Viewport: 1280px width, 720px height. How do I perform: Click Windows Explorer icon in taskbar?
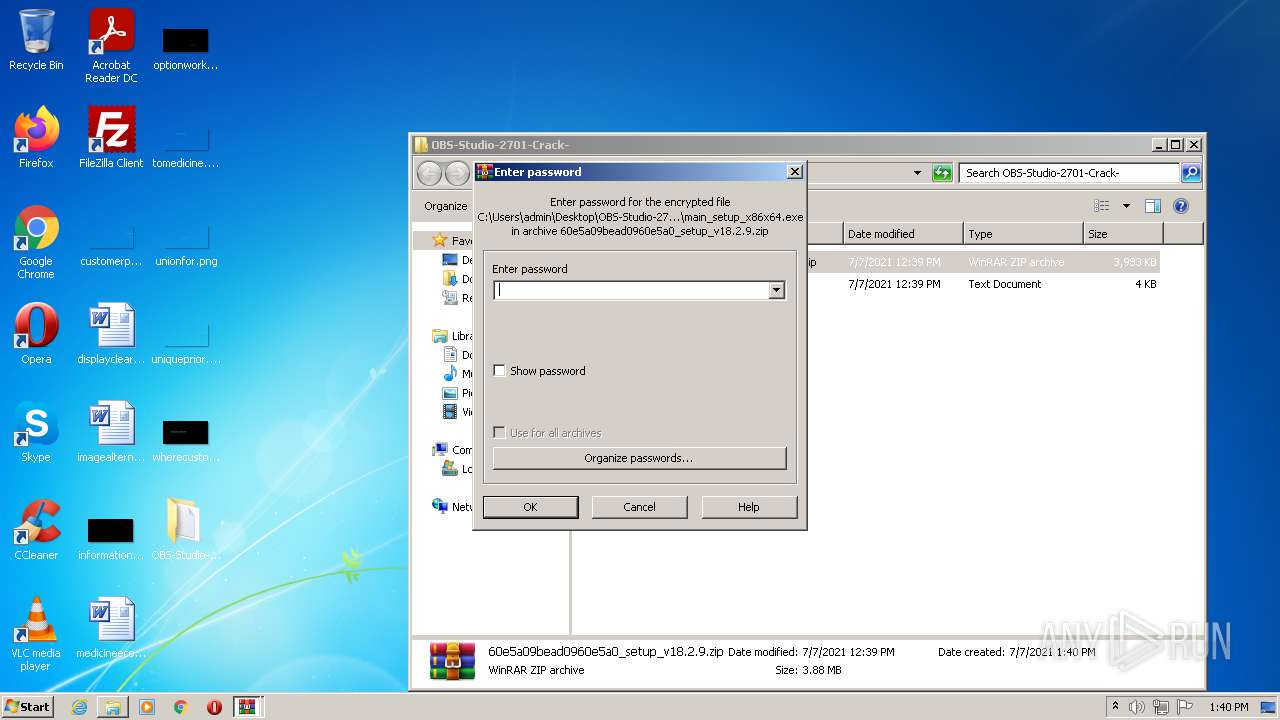[x=113, y=707]
